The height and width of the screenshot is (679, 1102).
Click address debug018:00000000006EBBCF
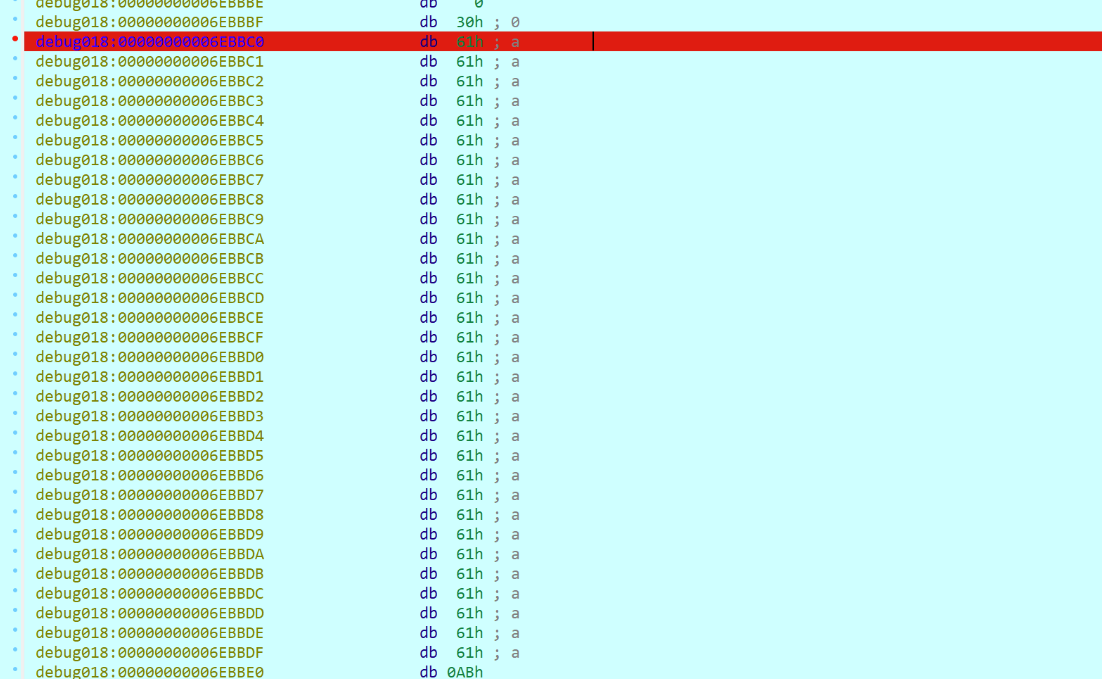pos(150,338)
